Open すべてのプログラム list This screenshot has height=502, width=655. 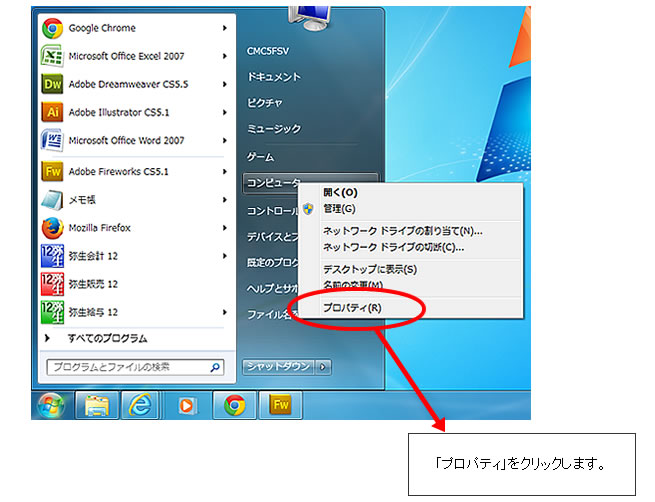(107, 338)
